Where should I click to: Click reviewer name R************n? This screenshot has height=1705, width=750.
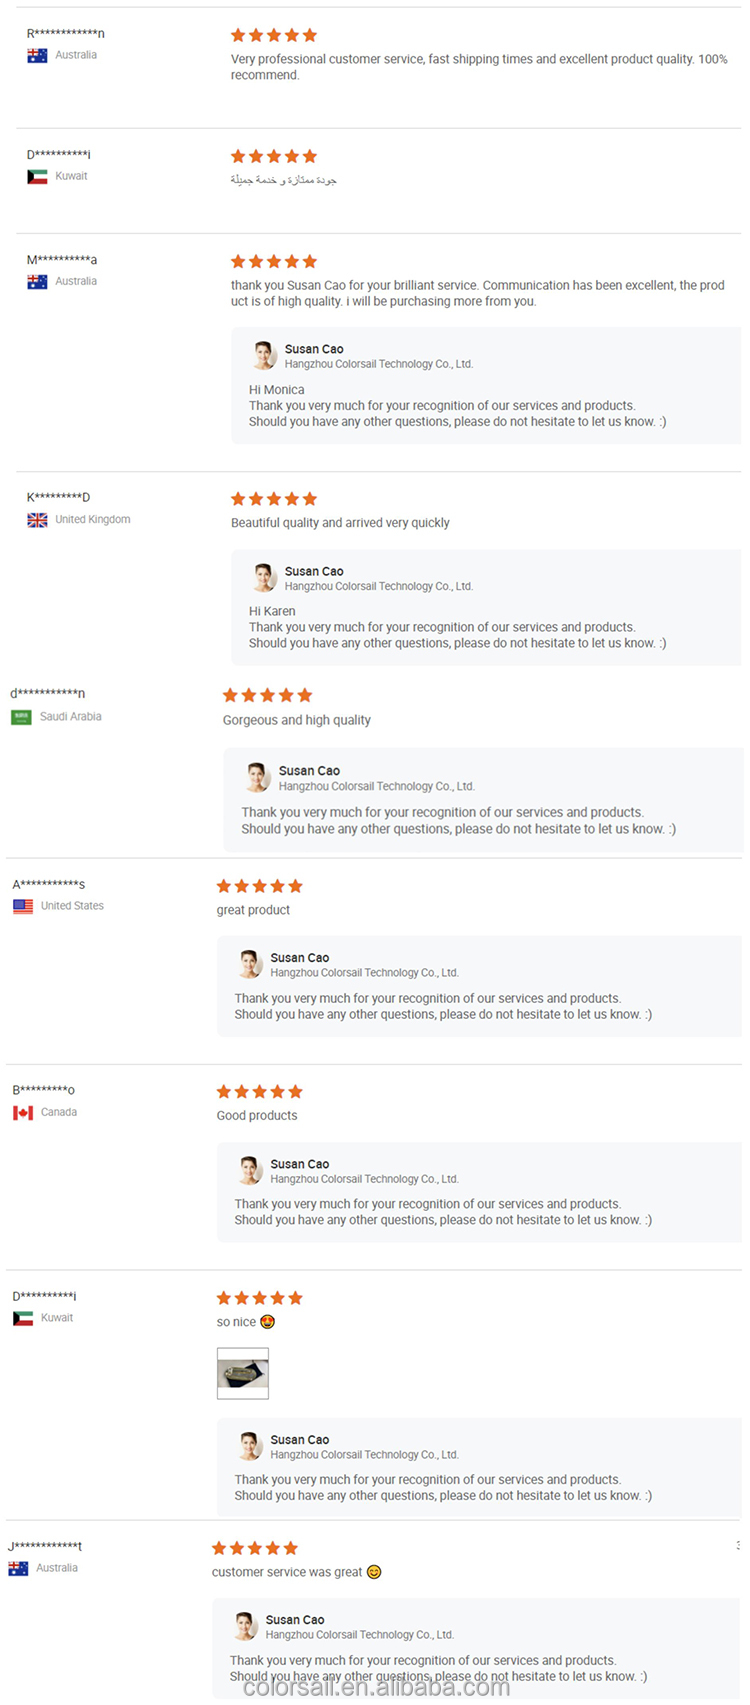click(x=65, y=34)
